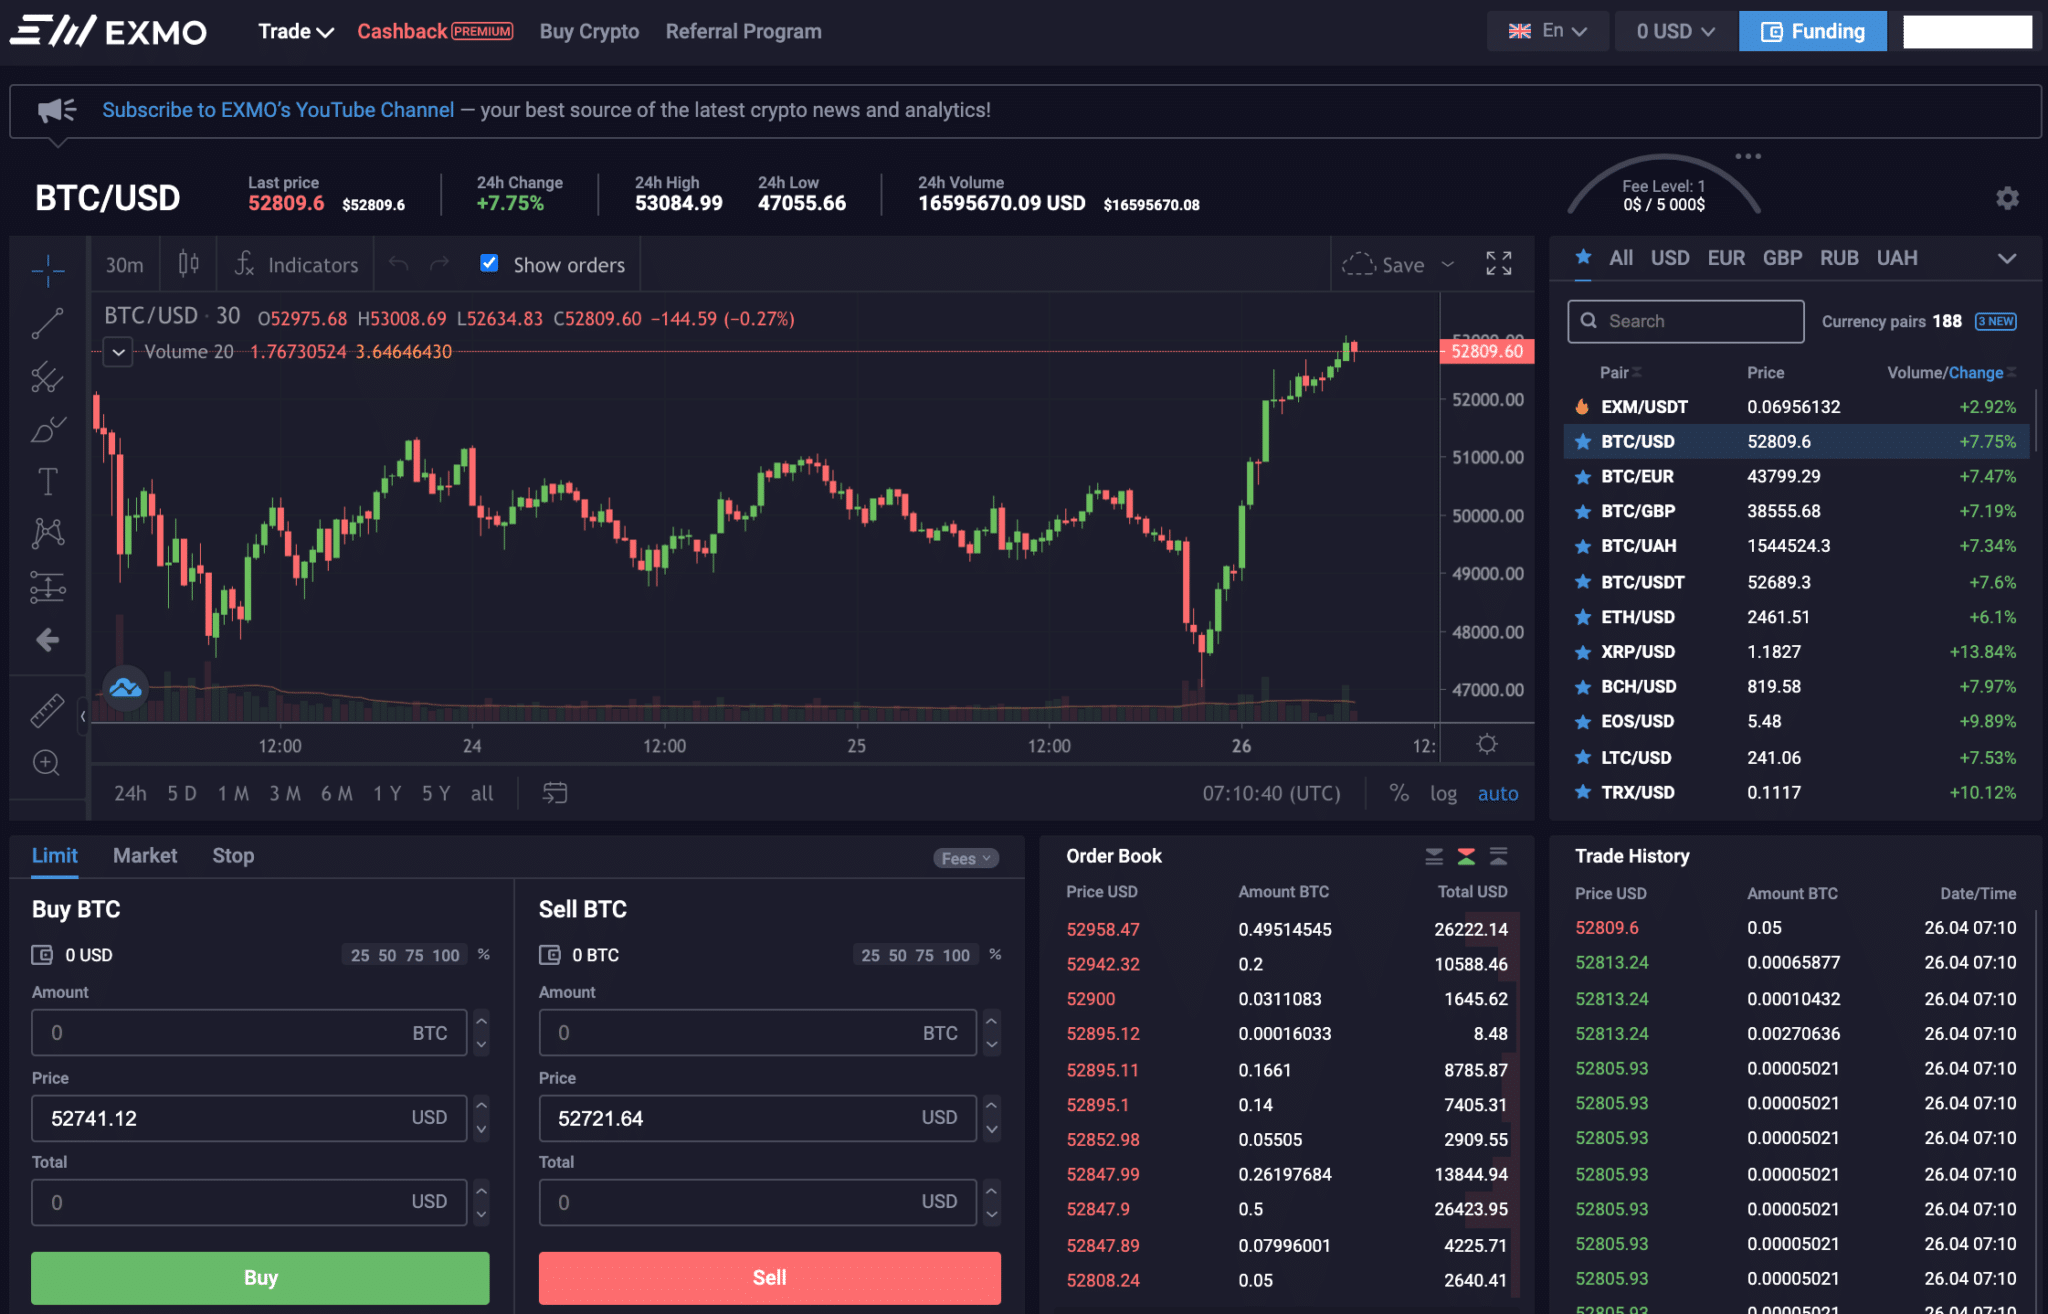Open the Referral Program link
Screen dimensions: 2048x1314
pyautogui.click(x=743, y=31)
